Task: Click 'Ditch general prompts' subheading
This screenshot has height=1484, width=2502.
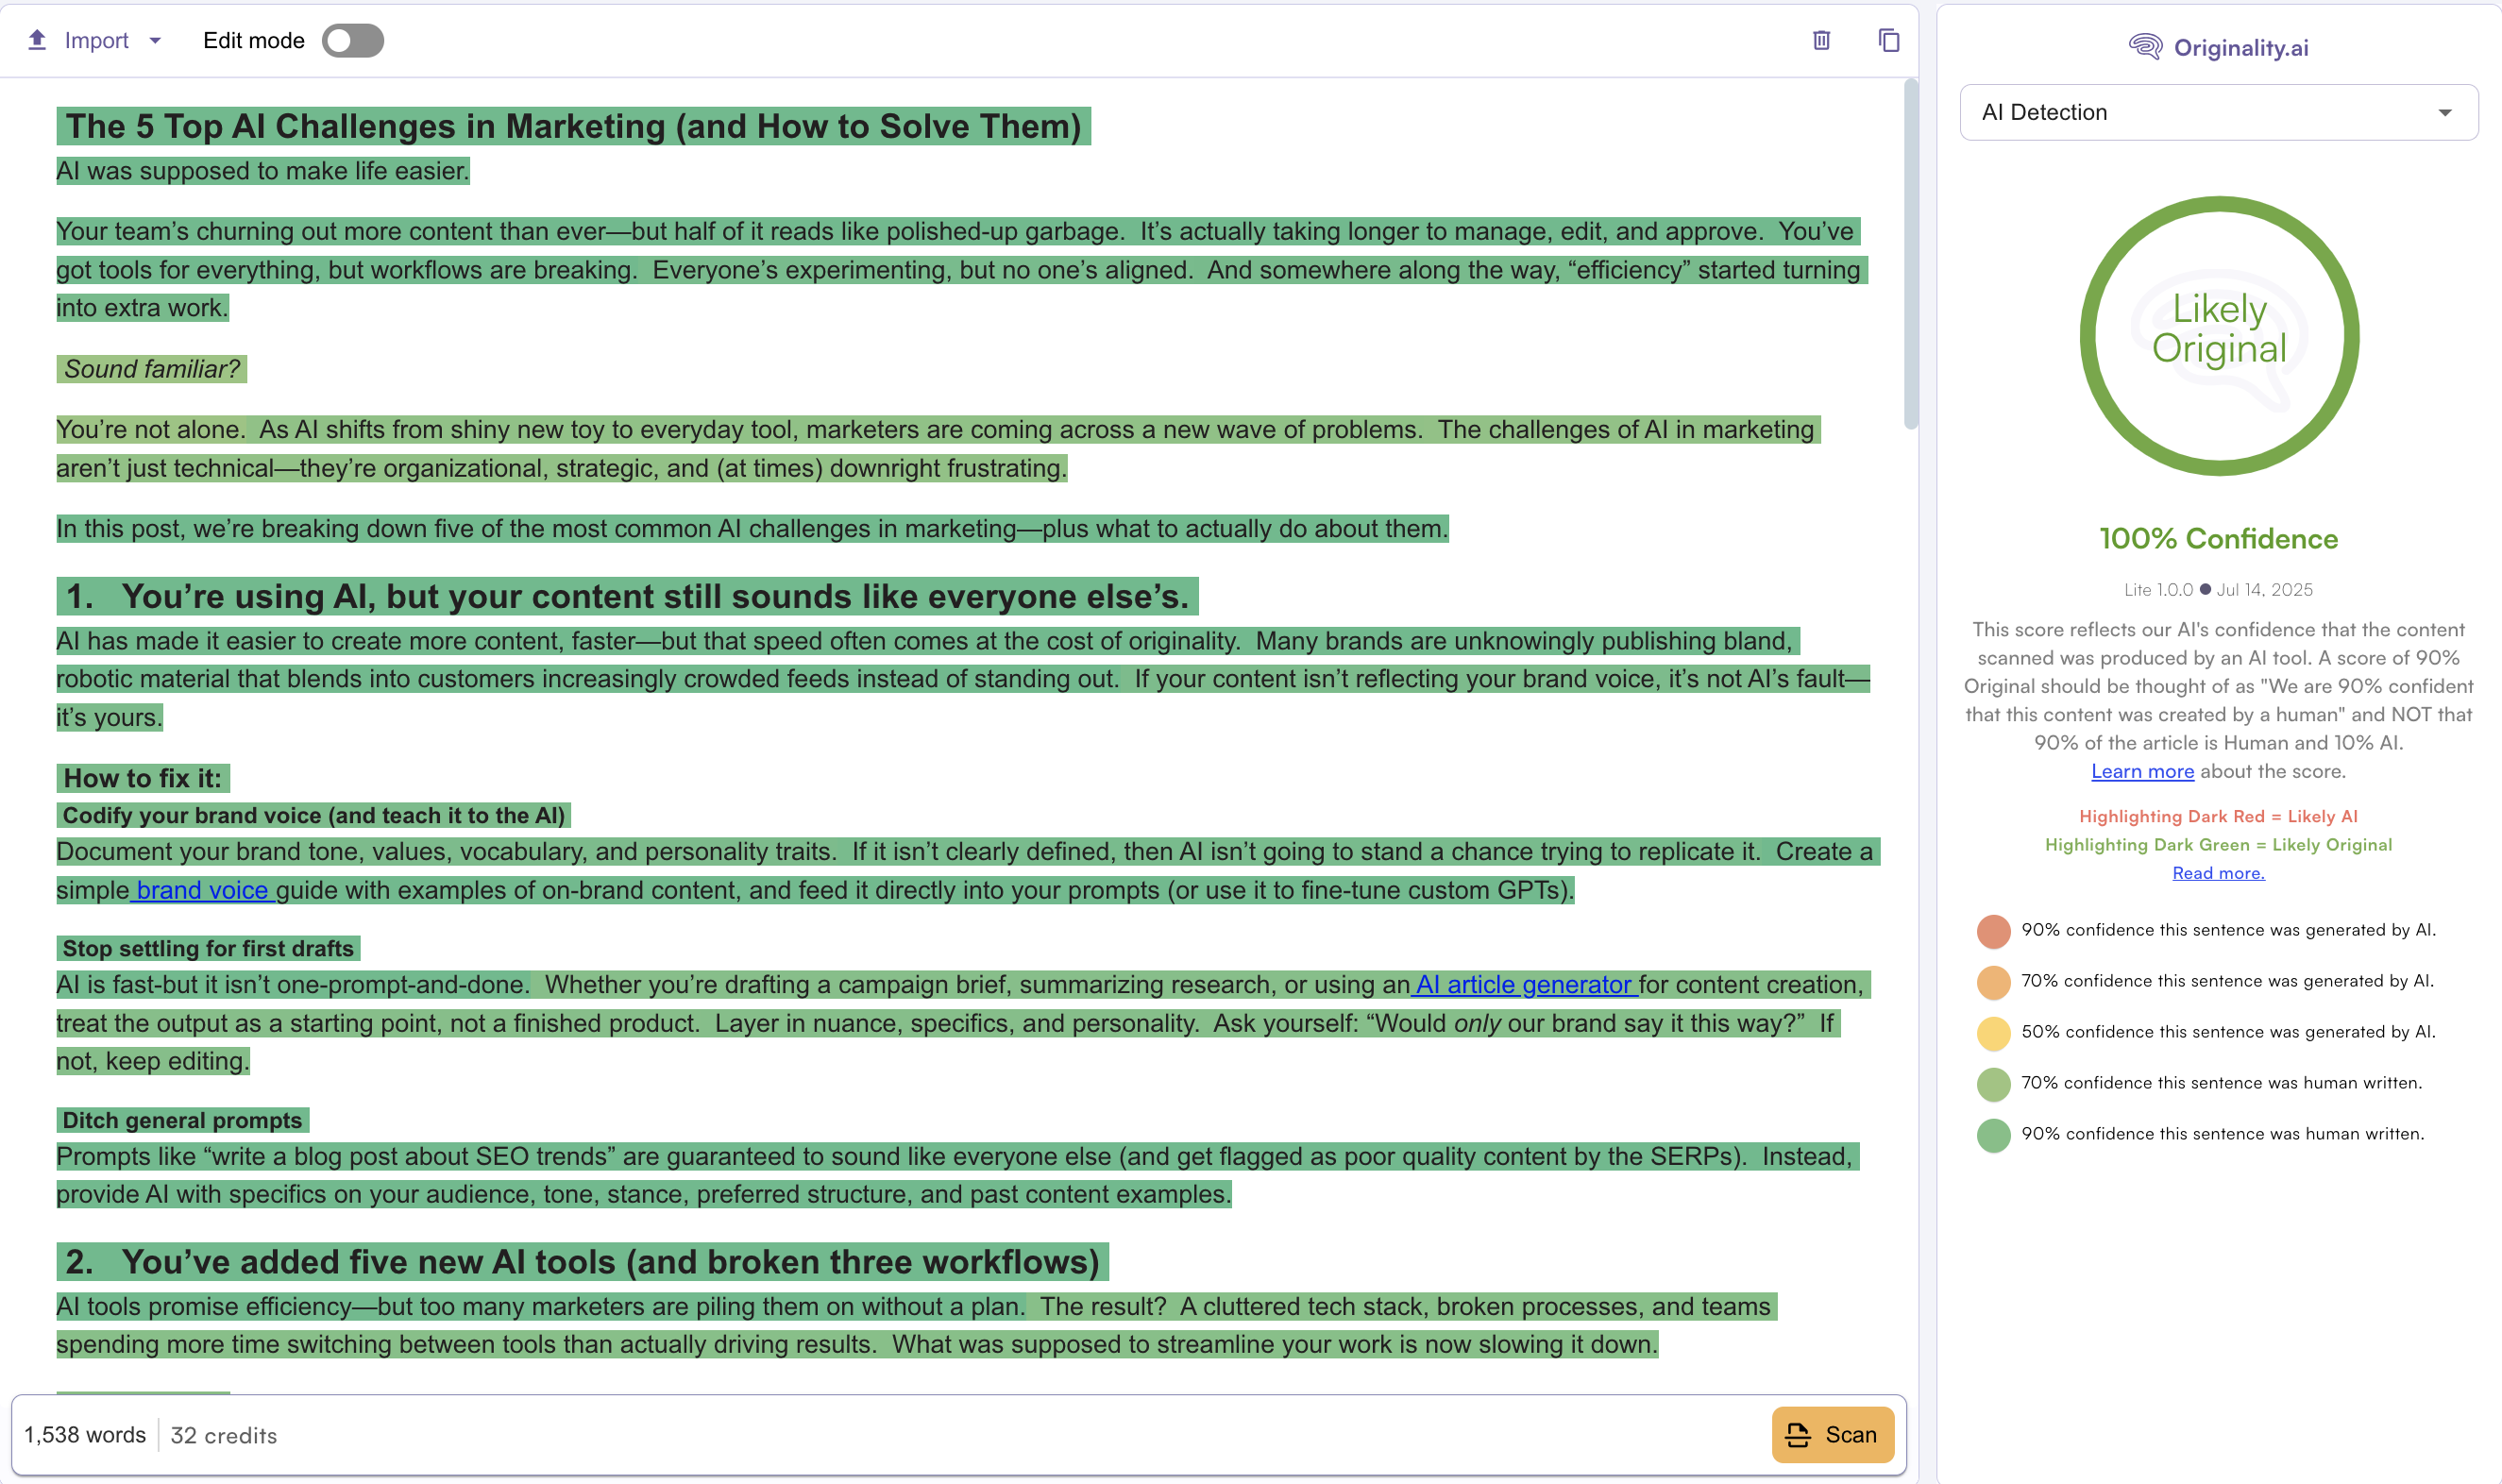Action: 182,1120
